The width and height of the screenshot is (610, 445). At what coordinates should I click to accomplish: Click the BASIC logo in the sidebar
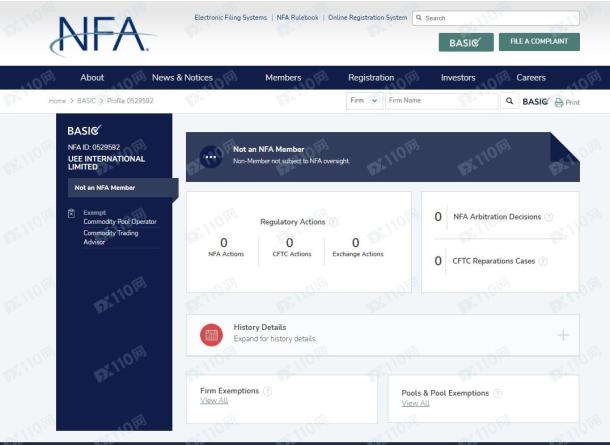84,130
